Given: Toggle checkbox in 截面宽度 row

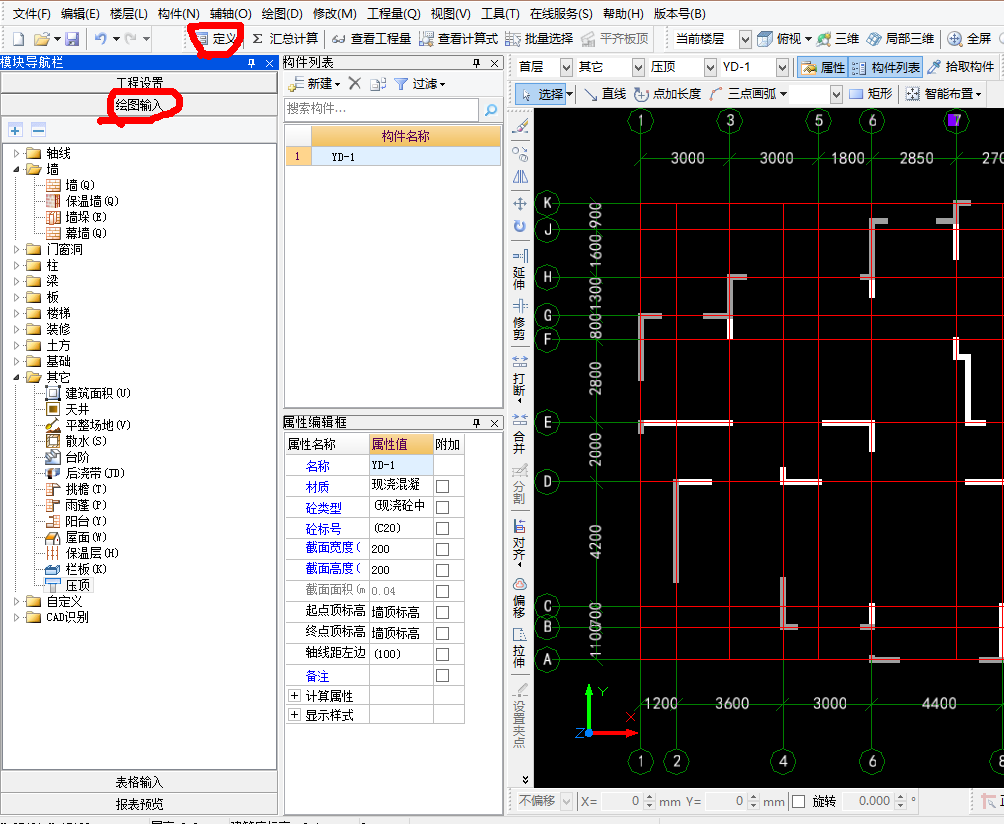Looking at the screenshot, I should tap(442, 549).
